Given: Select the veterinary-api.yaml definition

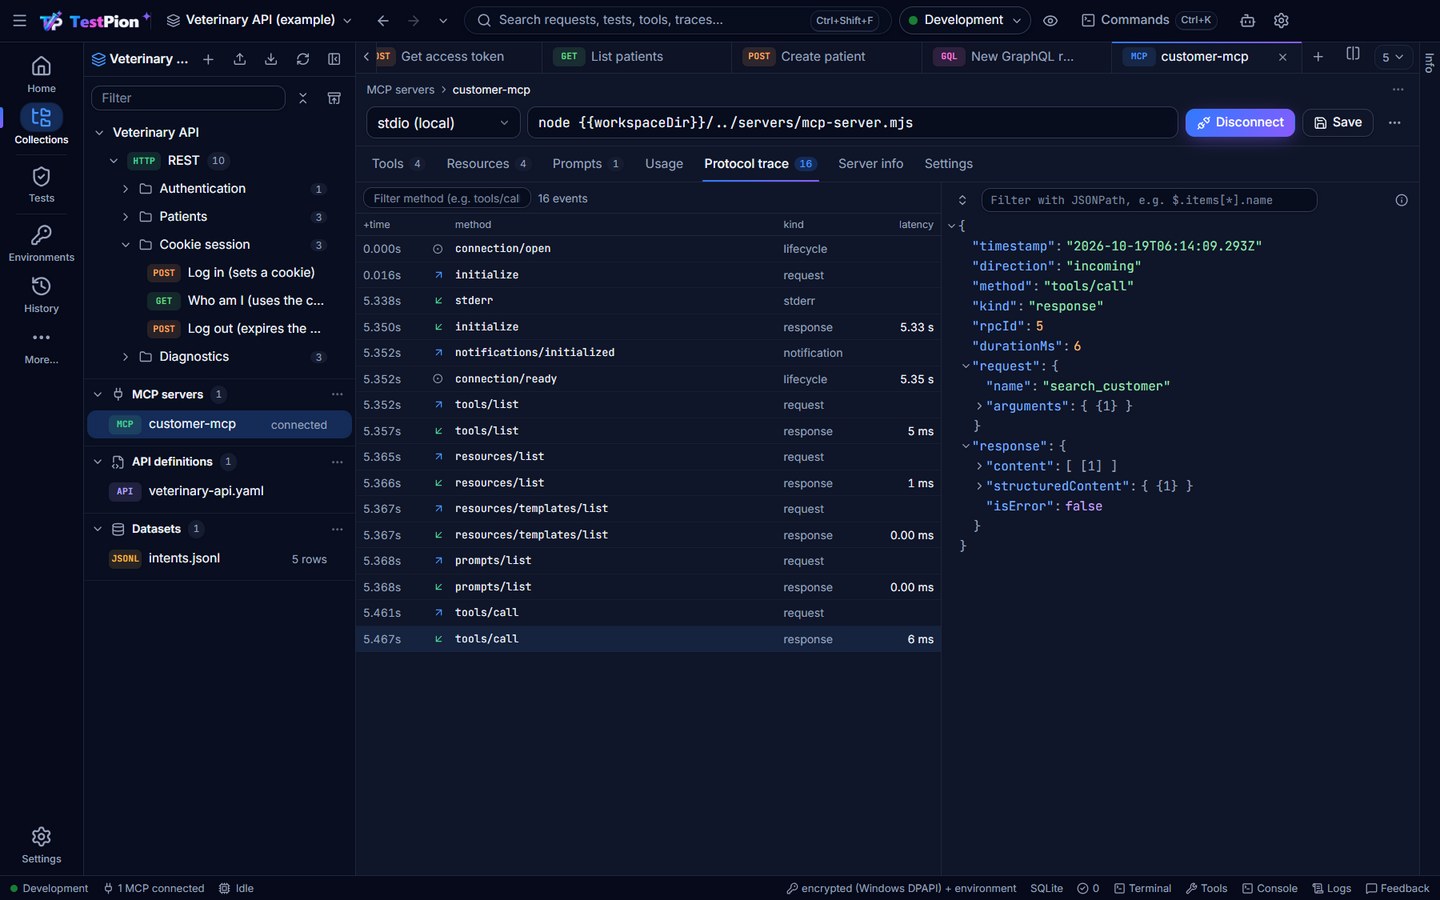Looking at the screenshot, I should [x=219, y=491].
